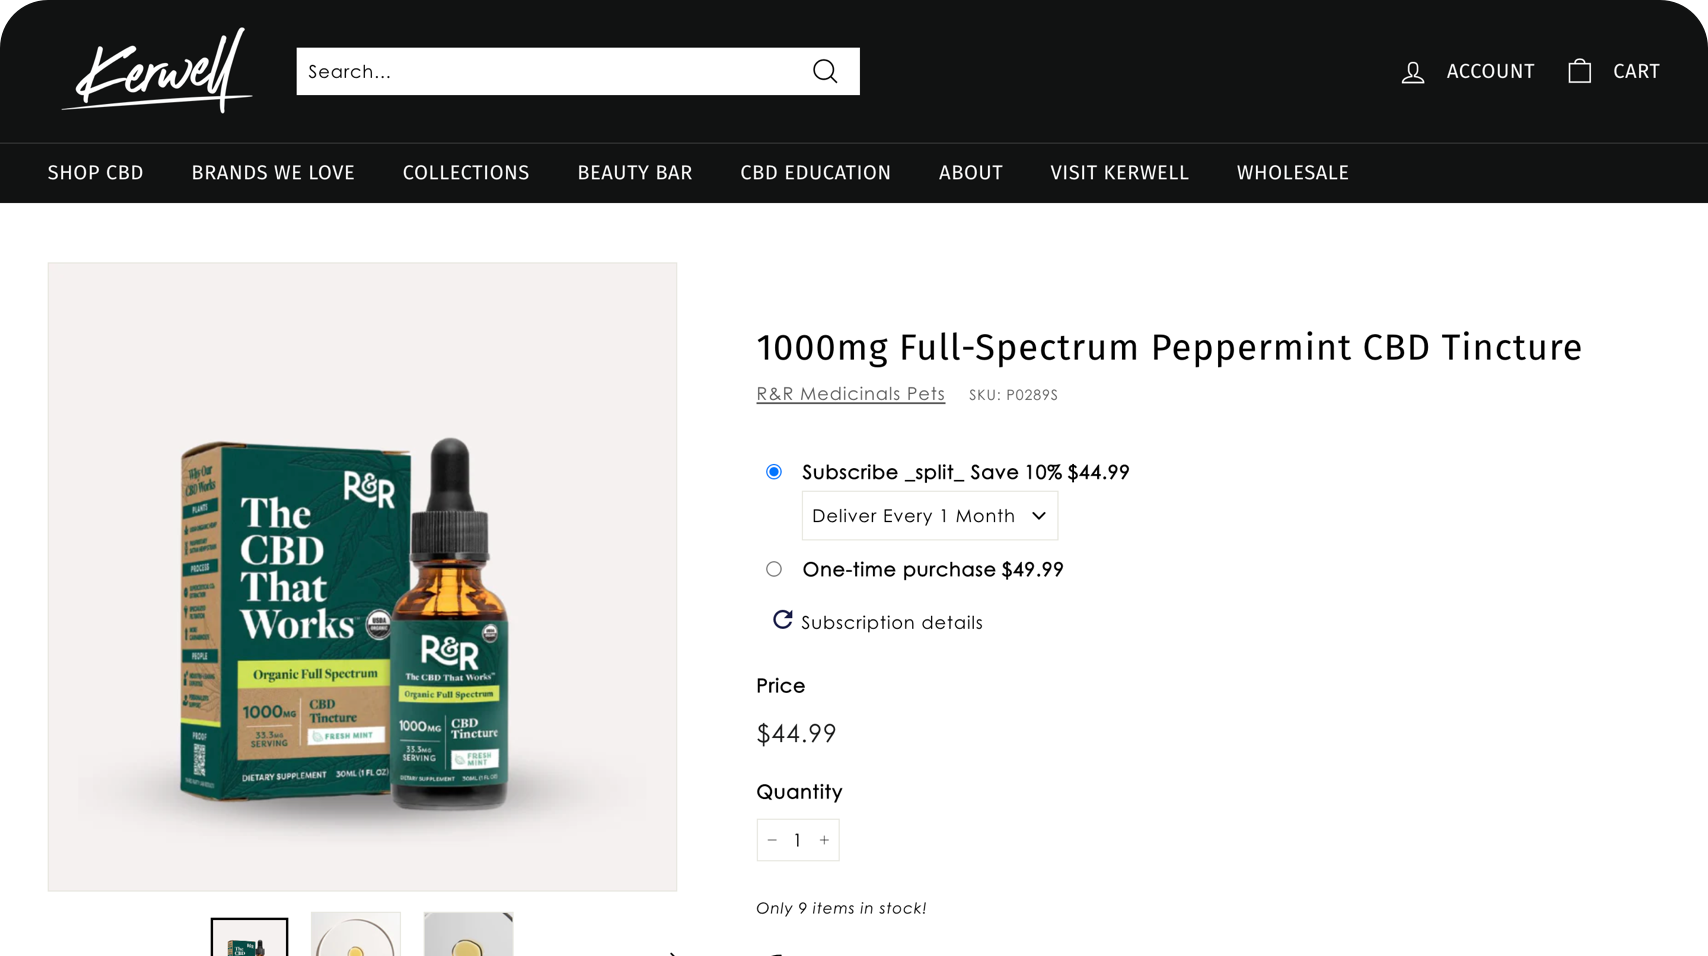Select the Subscribe and Save 10% option
The width and height of the screenshot is (1708, 956).
pos(774,472)
